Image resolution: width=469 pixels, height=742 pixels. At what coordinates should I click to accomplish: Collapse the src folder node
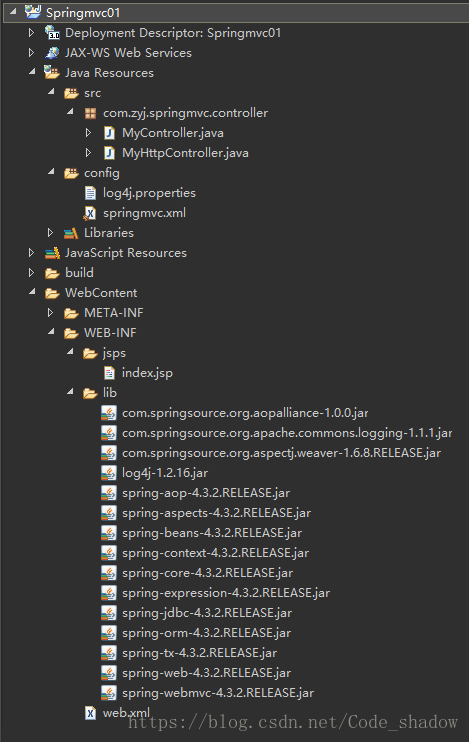(51, 92)
